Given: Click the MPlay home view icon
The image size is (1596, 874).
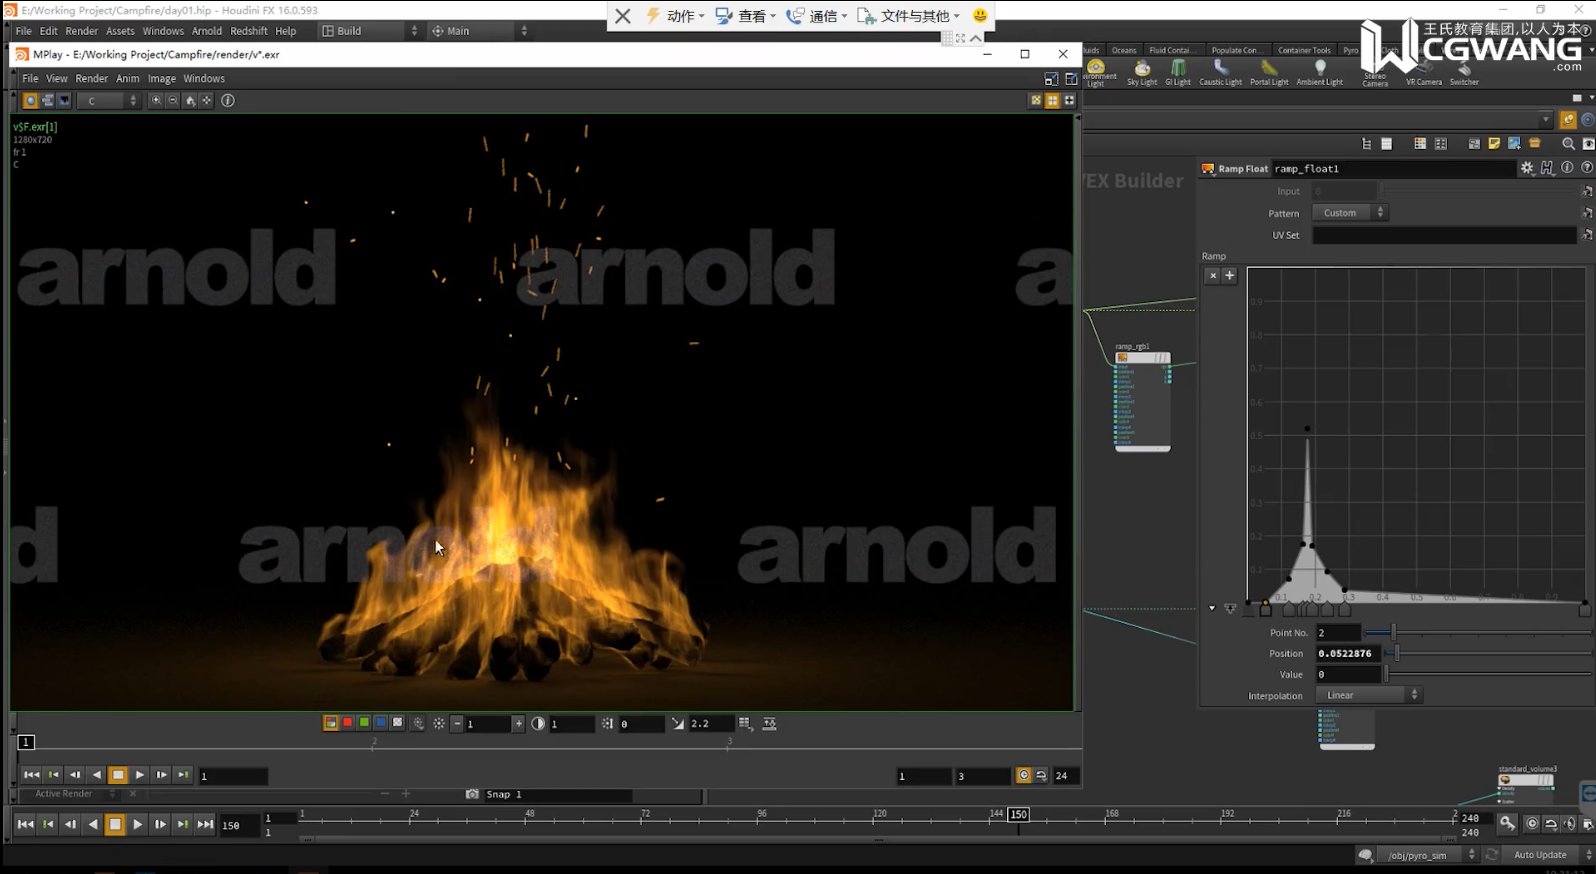Looking at the screenshot, I should pos(190,100).
